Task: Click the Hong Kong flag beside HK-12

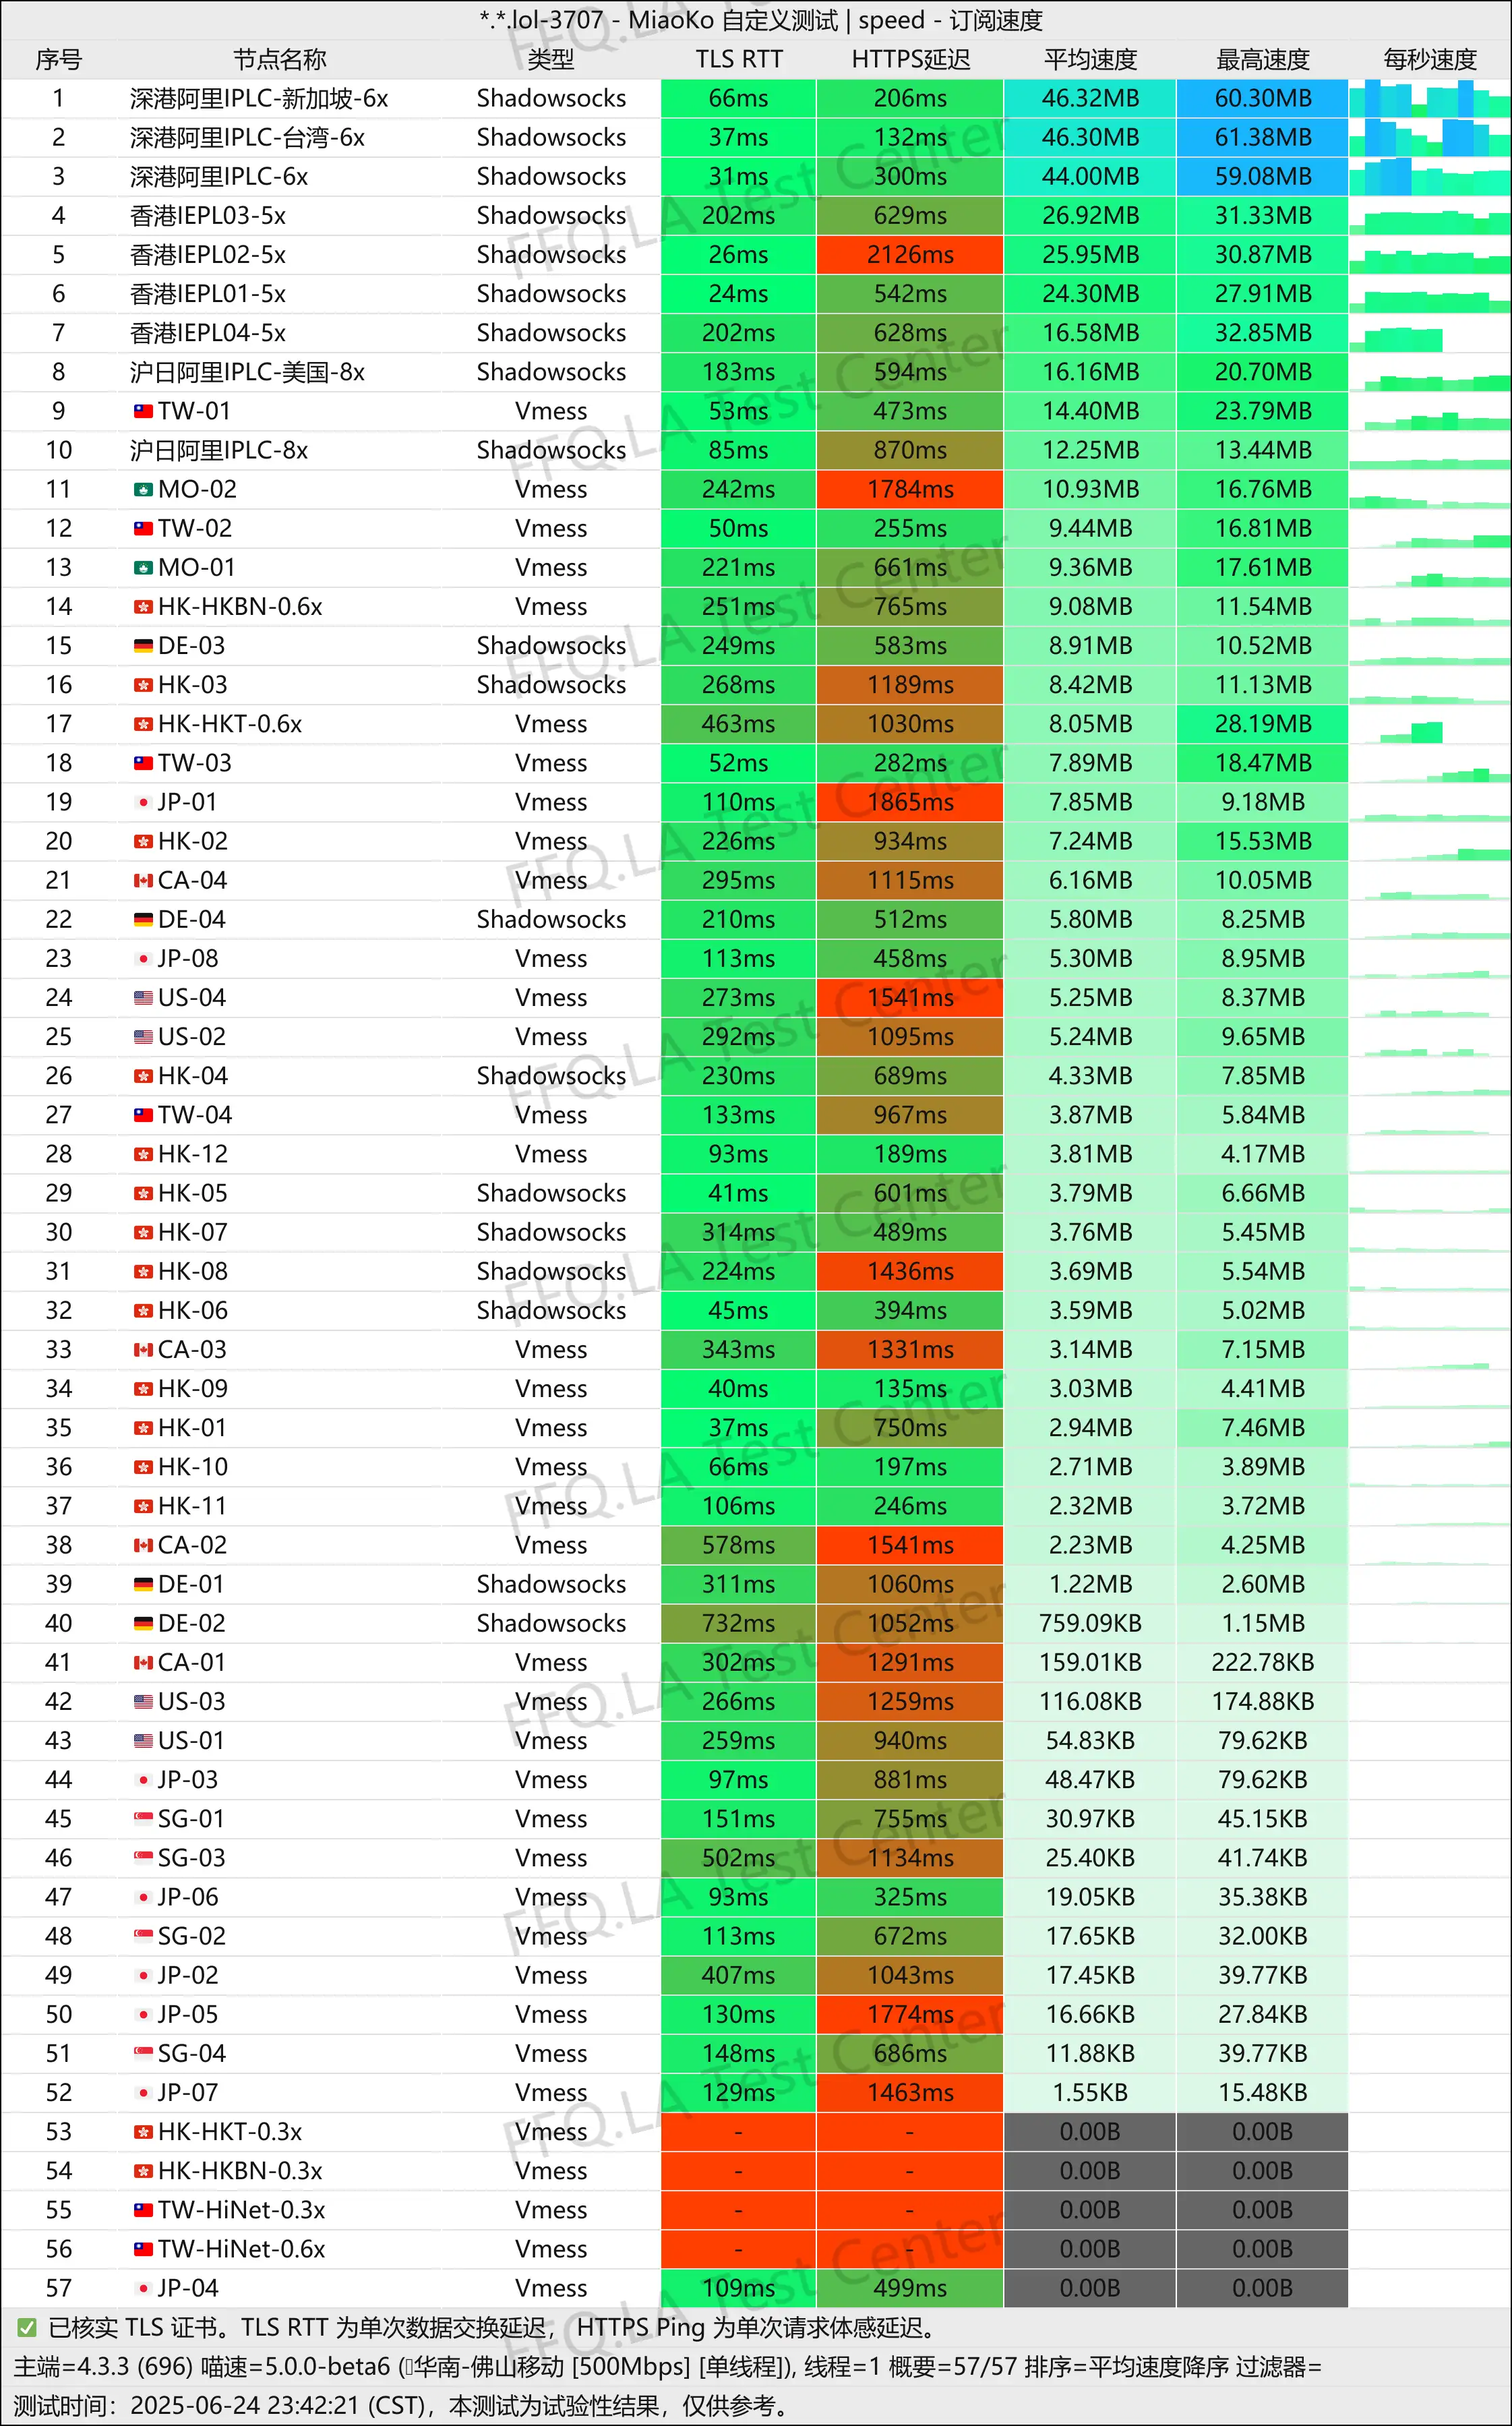Action: [x=143, y=1154]
